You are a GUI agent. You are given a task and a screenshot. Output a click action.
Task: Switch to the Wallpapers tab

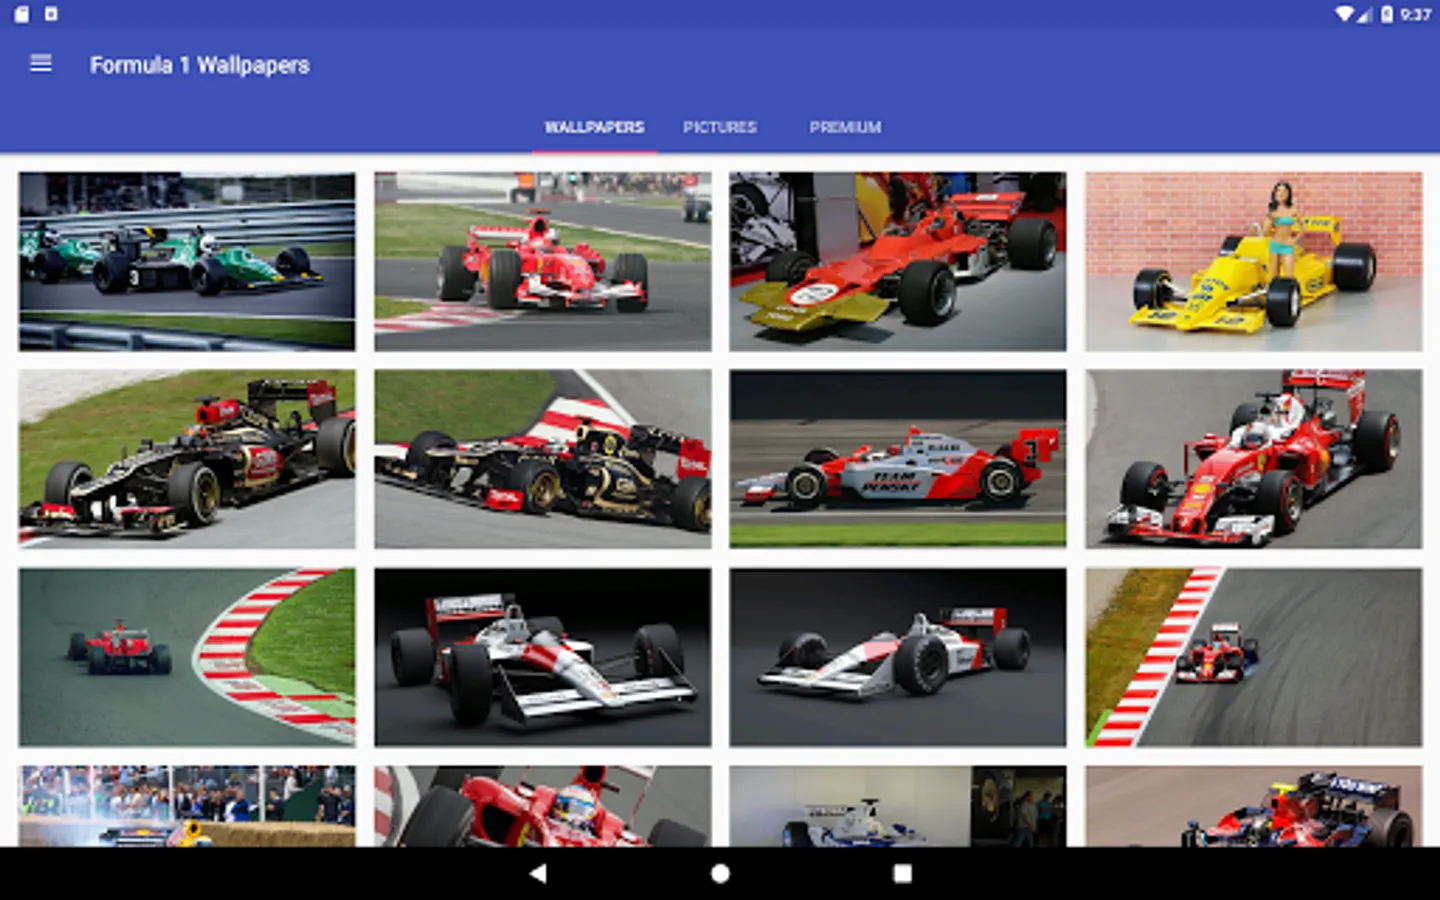(594, 127)
